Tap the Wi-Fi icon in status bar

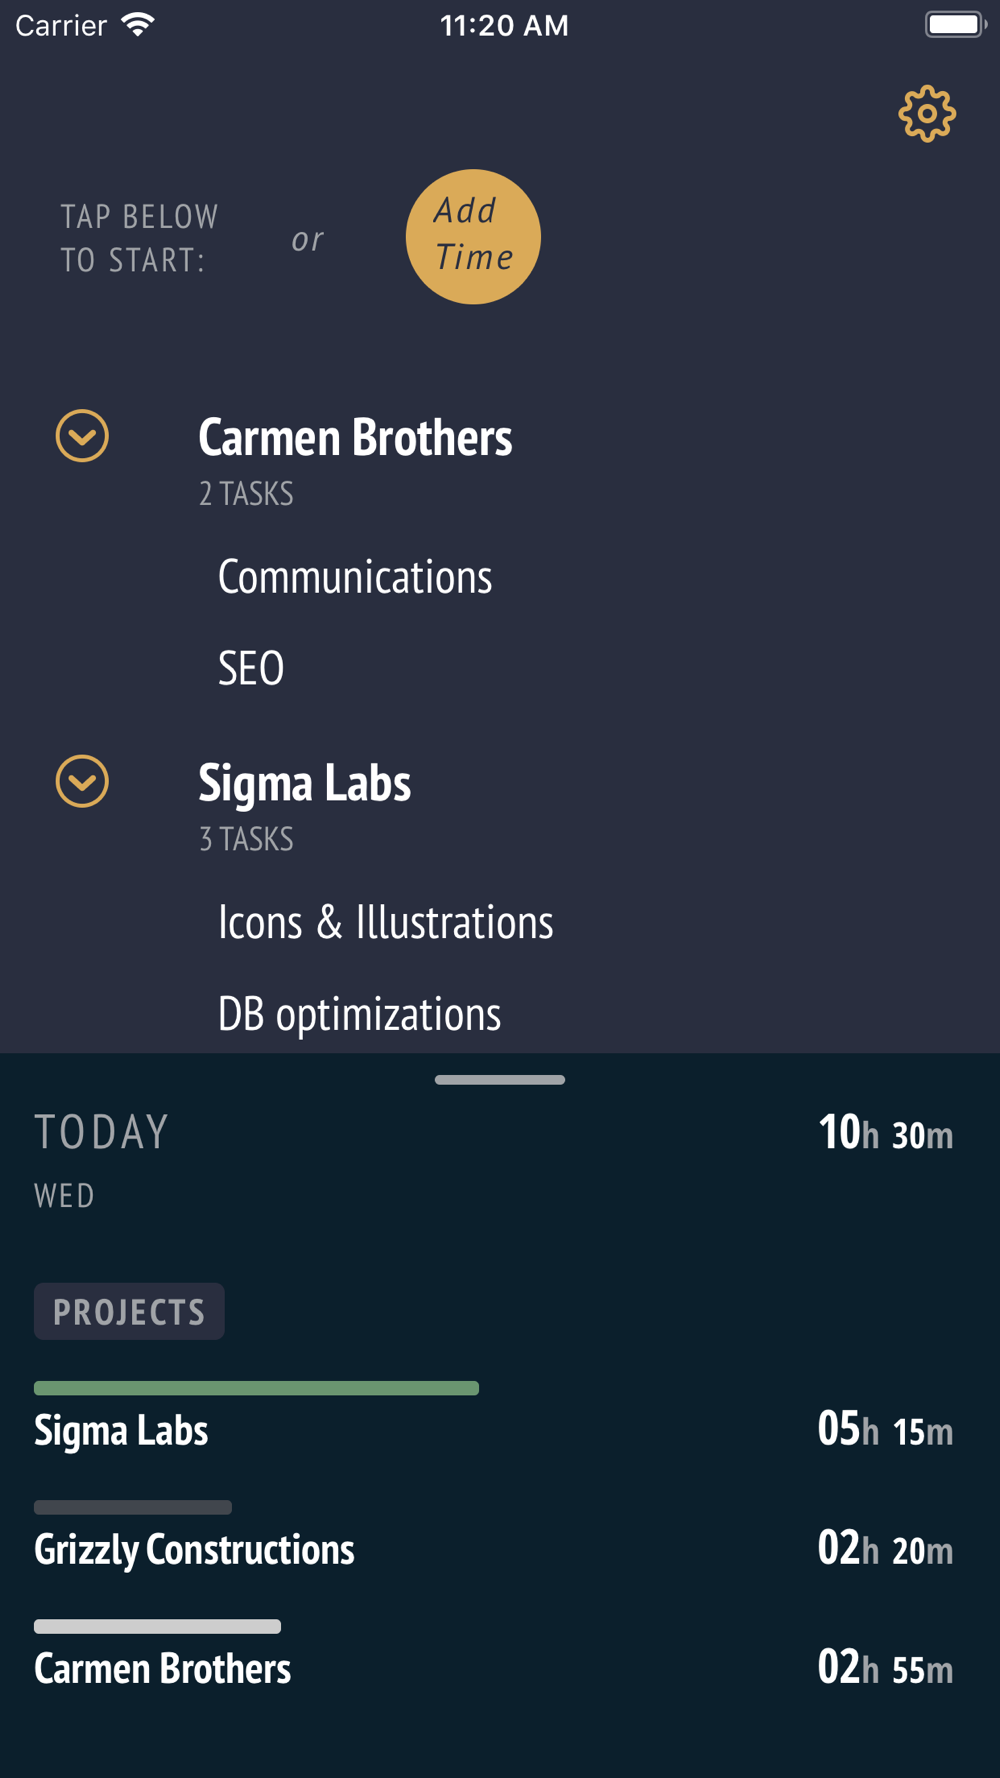click(x=138, y=24)
